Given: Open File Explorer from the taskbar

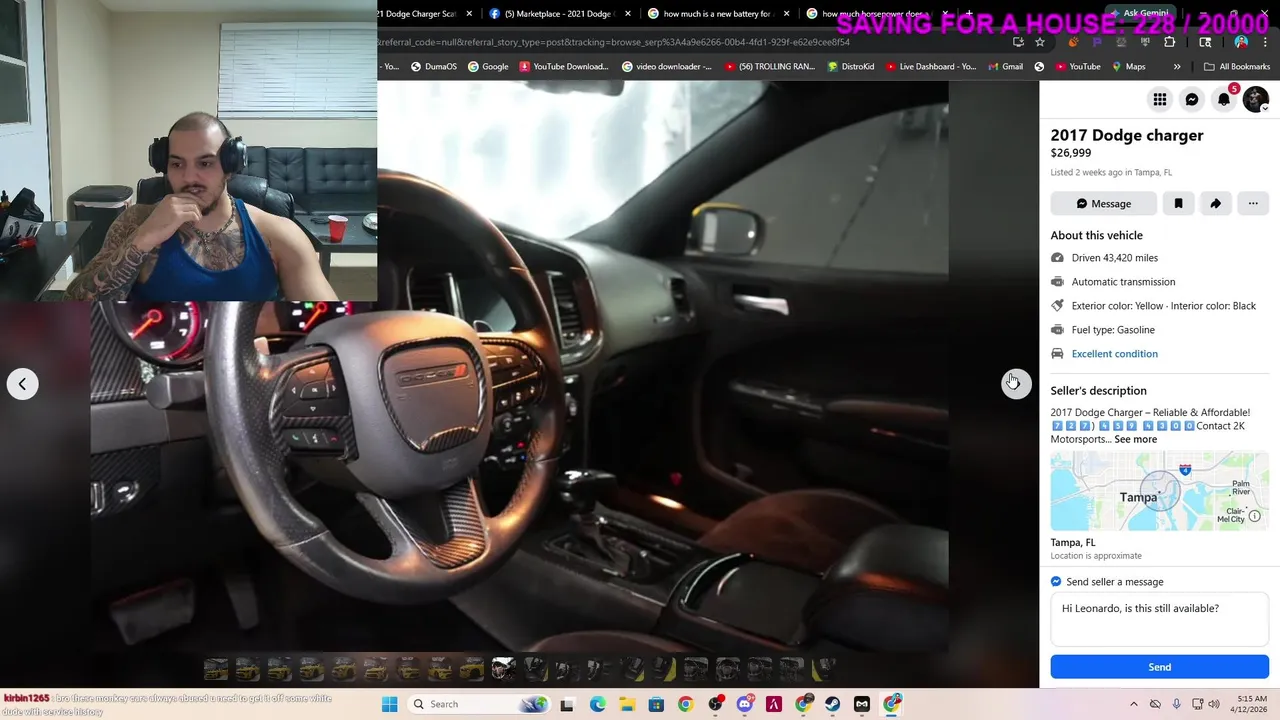Looking at the screenshot, I should pyautogui.click(x=626, y=704).
